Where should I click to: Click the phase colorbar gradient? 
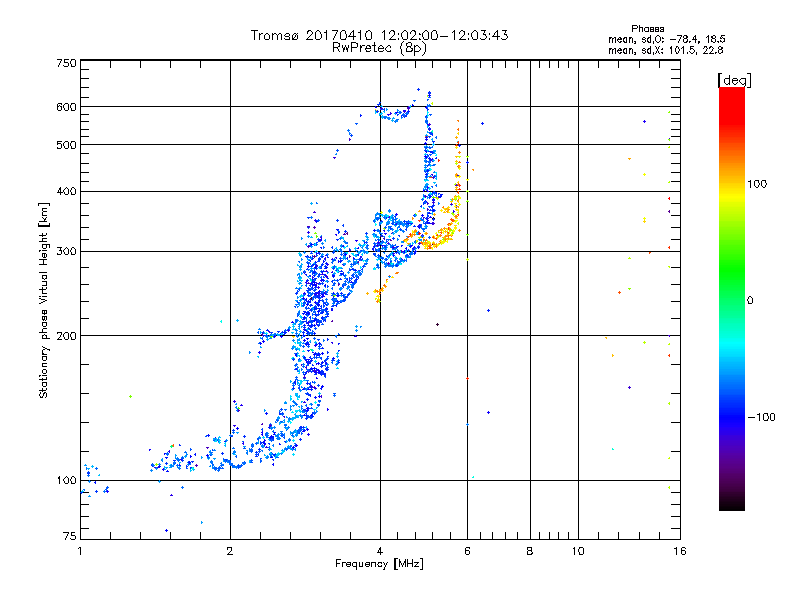(x=732, y=298)
